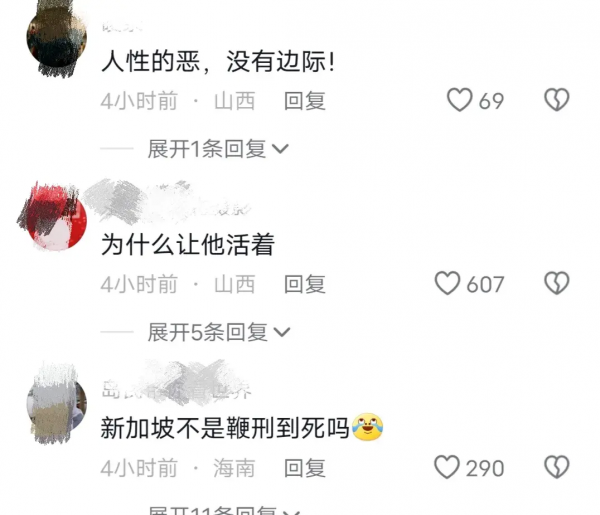Reply to the '人性的恶，没有边际' comment

click(305, 101)
